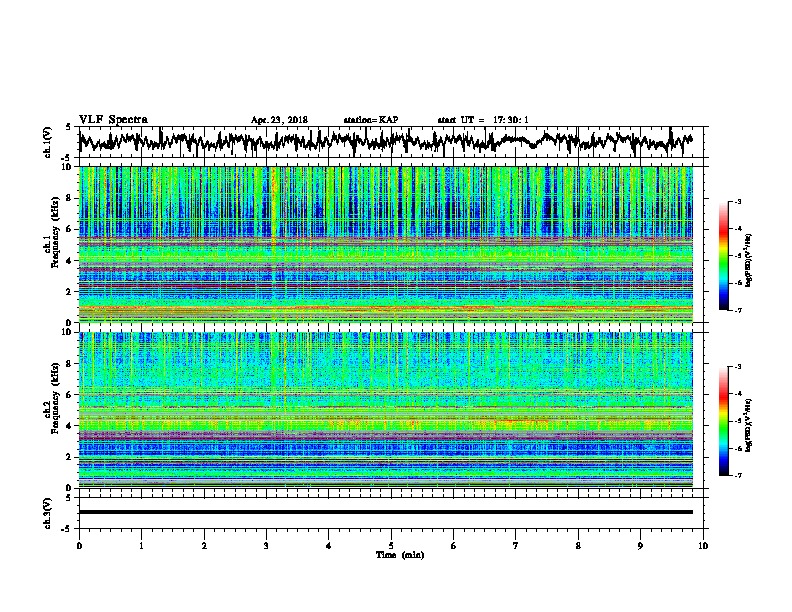
Task: Click time axis tick label '6'
Action: tap(454, 546)
